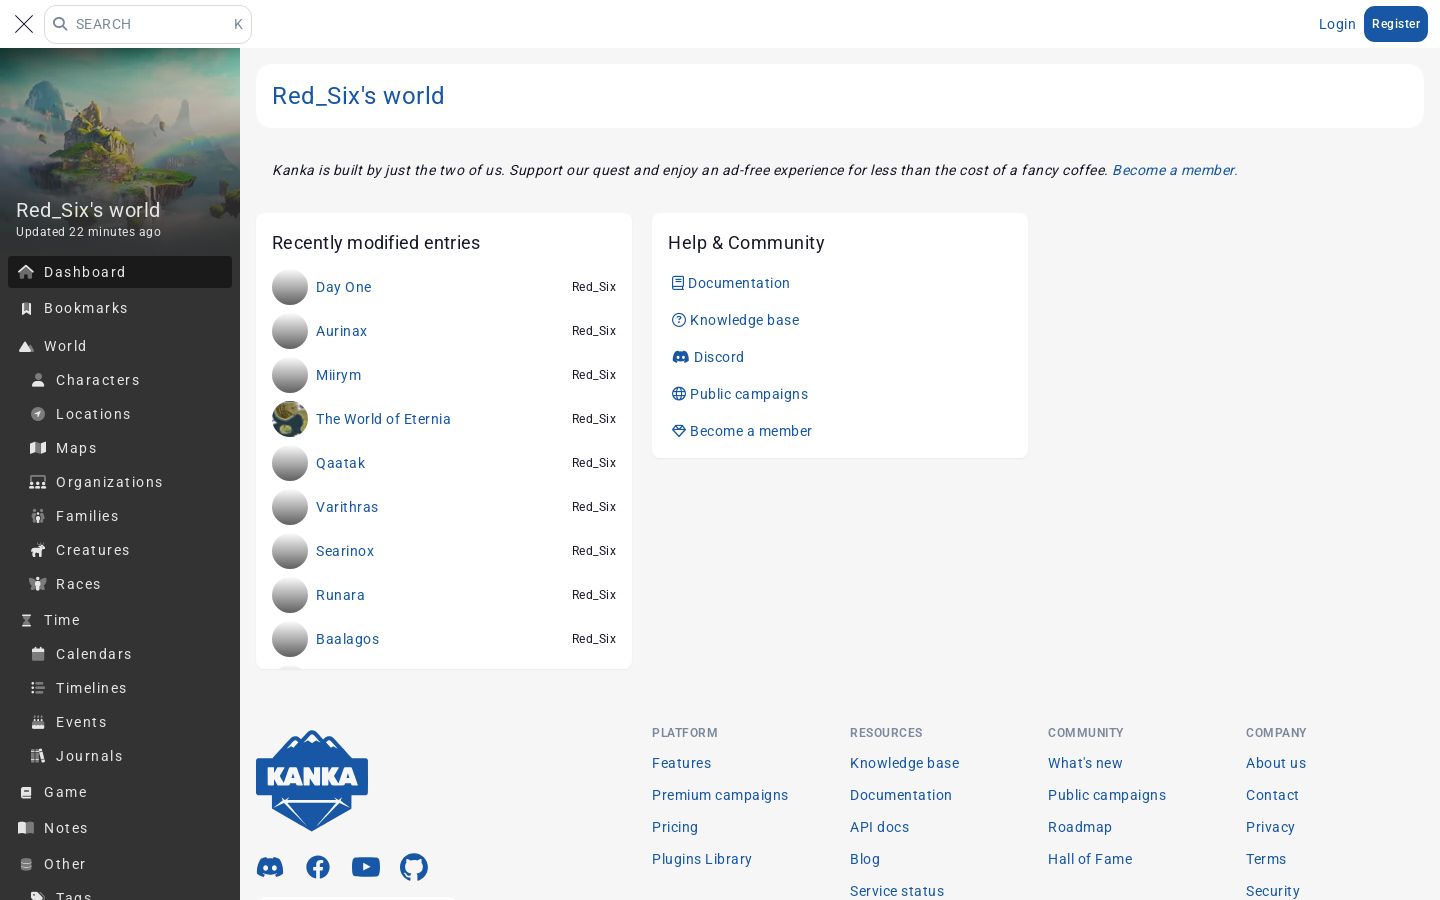Open the Pricing footer link
The image size is (1440, 900).
(675, 827)
